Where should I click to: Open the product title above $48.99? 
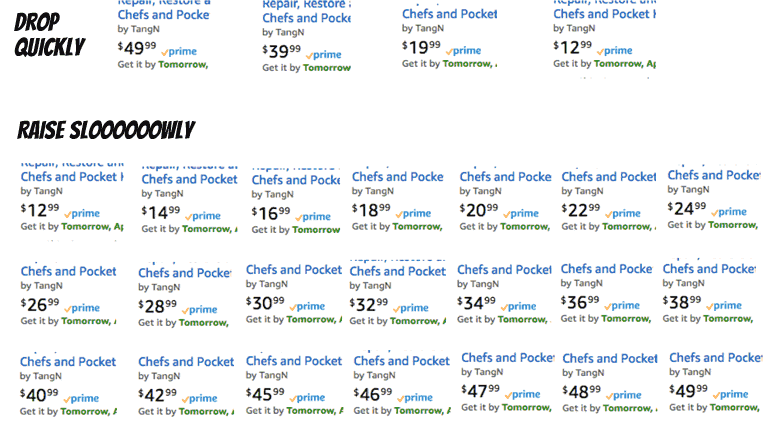coord(610,359)
